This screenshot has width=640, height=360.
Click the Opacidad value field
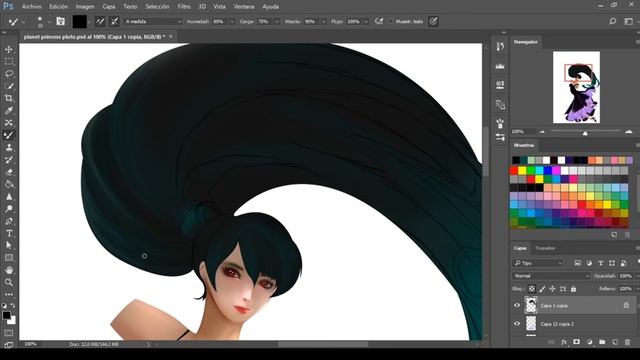[626, 276]
